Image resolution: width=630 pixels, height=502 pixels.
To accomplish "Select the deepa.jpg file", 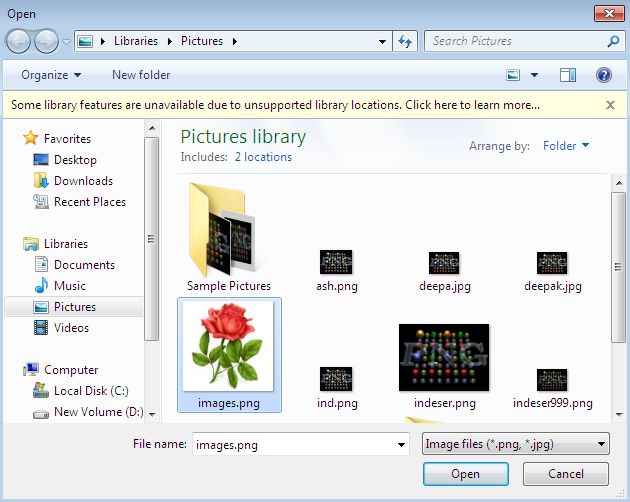I will pos(444,271).
